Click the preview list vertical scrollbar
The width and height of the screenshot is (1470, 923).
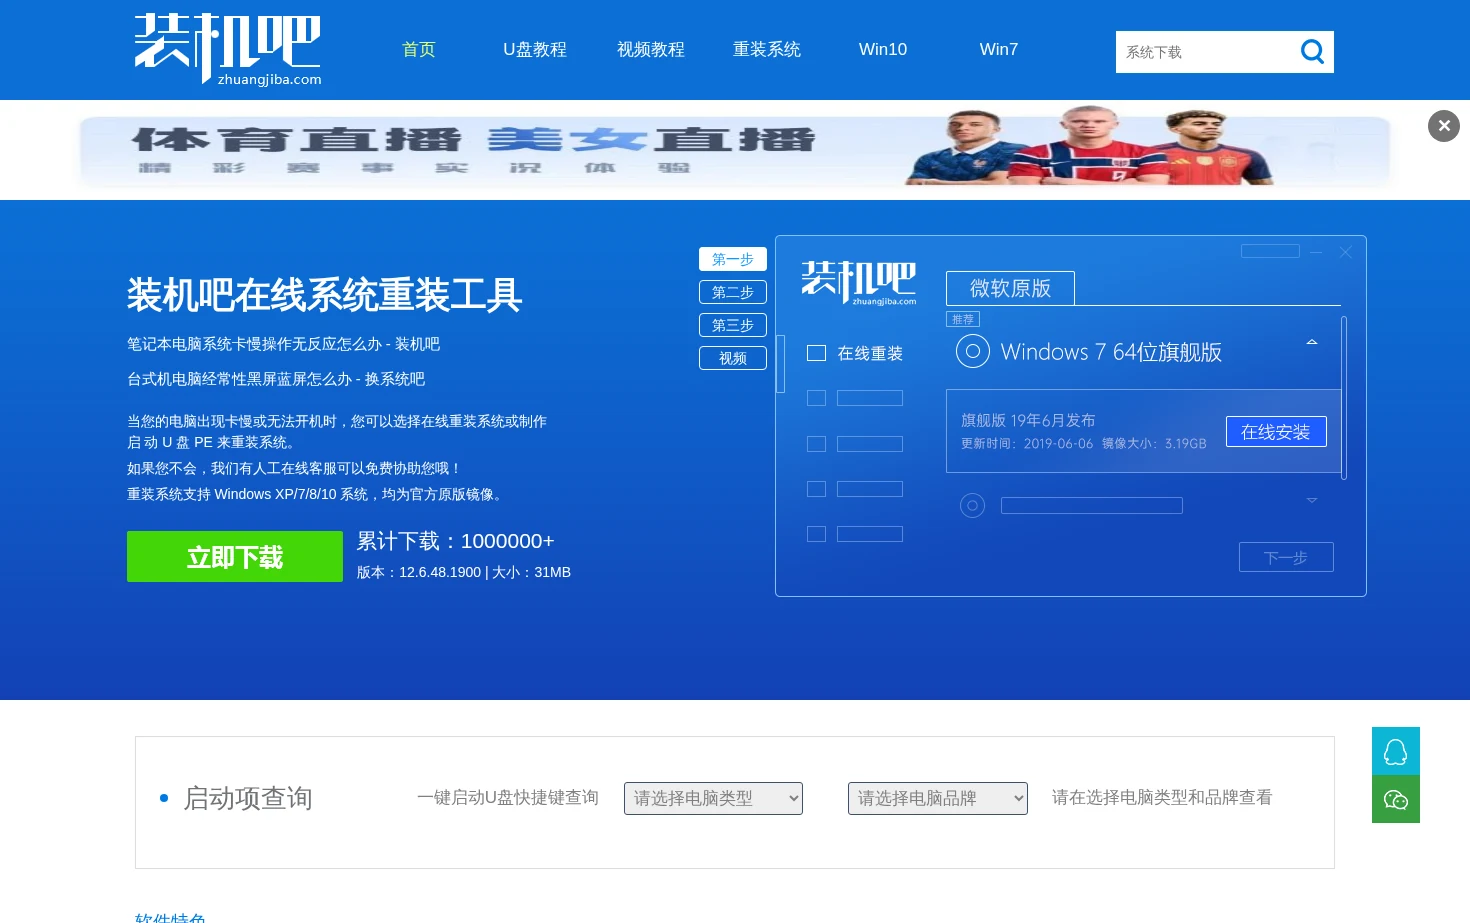[1344, 398]
